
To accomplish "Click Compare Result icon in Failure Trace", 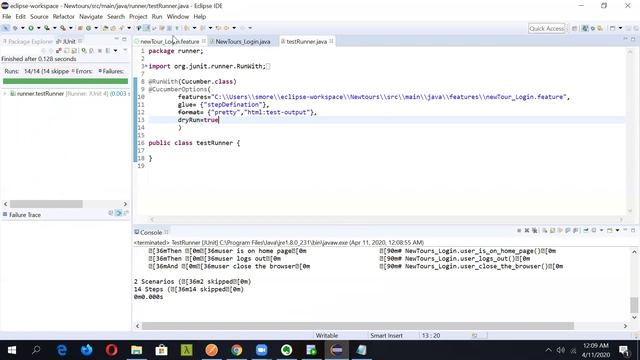I will click(126, 213).
